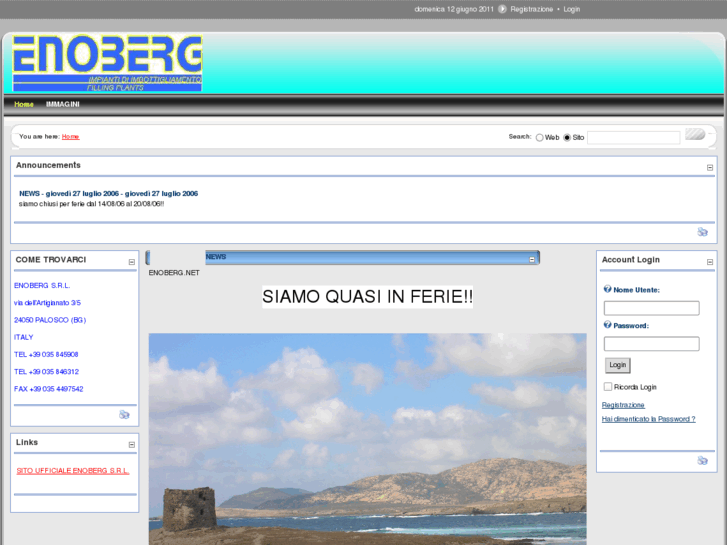Enable the Ricorda Login checkbox
This screenshot has width=727, height=545.
click(x=608, y=386)
